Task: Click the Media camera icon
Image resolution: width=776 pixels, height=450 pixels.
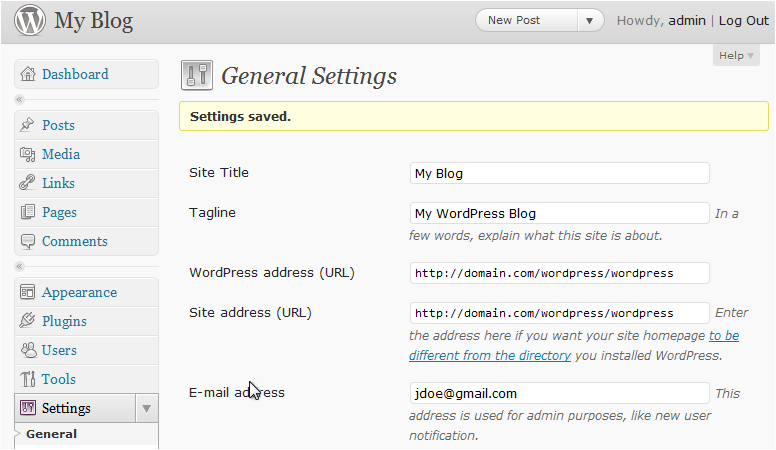Action: point(27,154)
